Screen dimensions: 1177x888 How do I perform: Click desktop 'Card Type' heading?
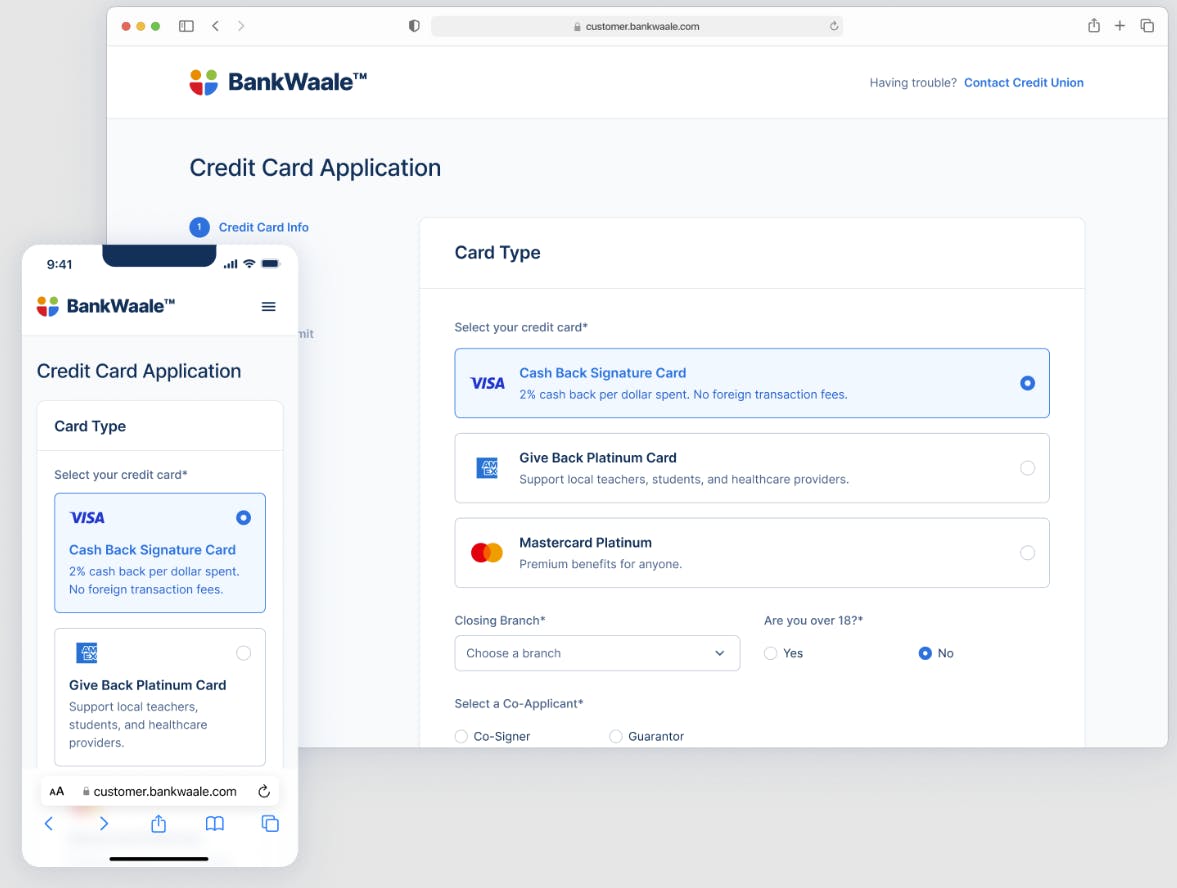tap(497, 253)
